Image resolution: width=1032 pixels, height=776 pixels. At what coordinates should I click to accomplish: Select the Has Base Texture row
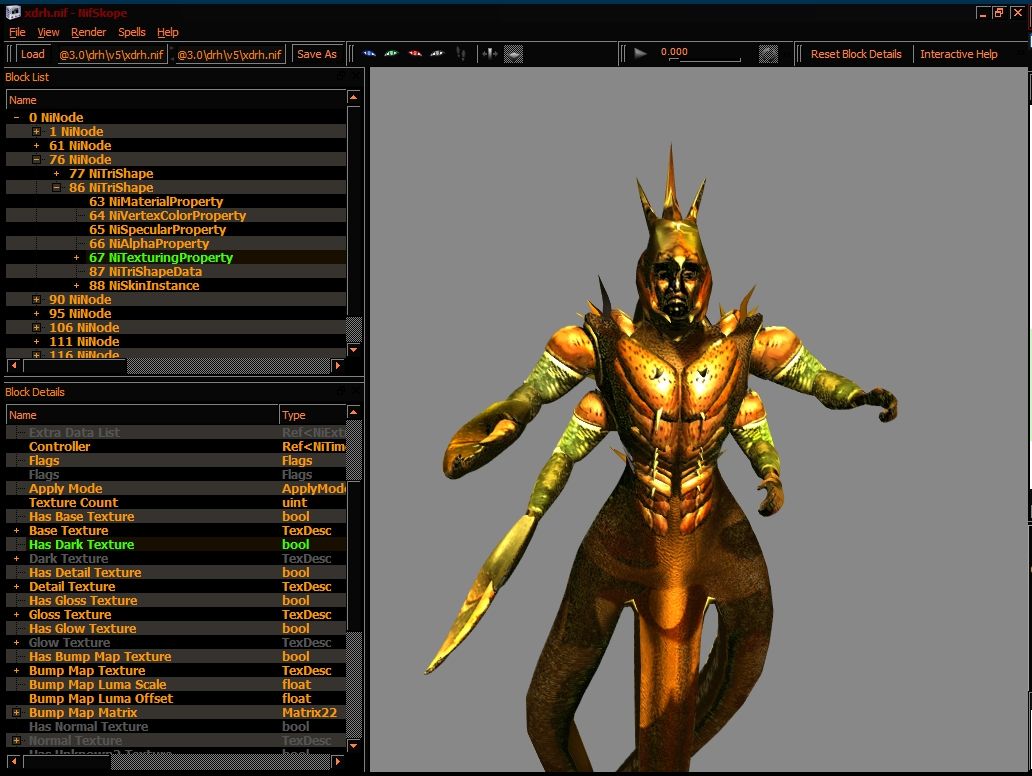pyautogui.click(x=176, y=517)
